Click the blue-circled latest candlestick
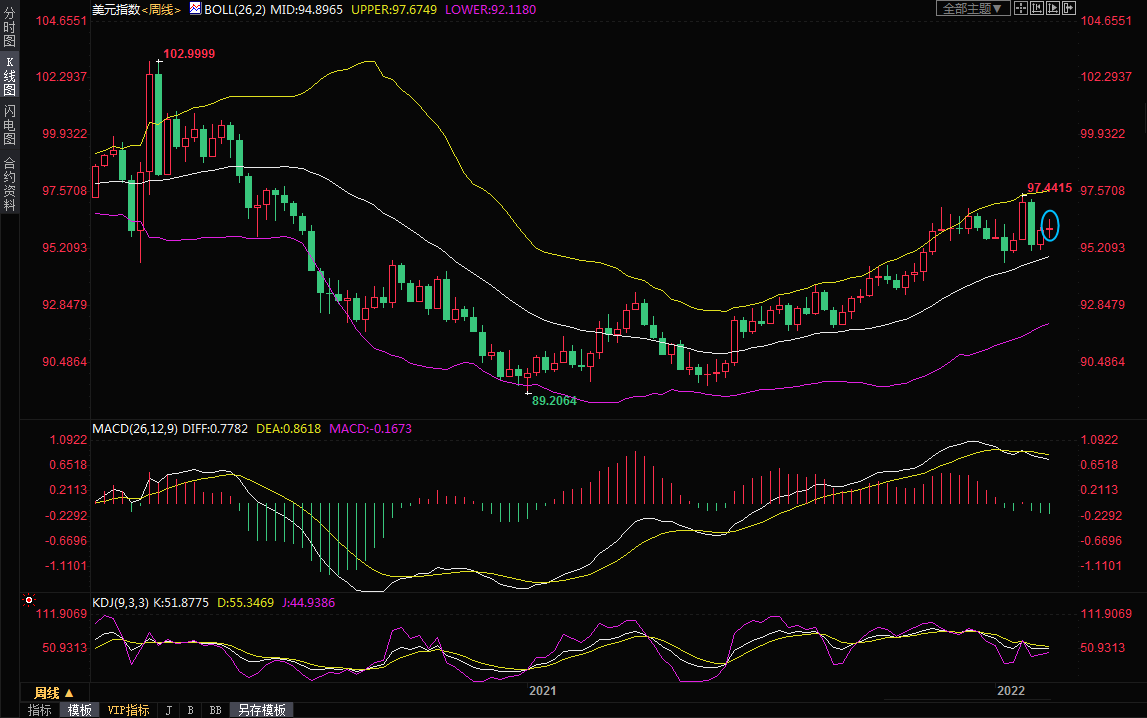 point(1049,229)
